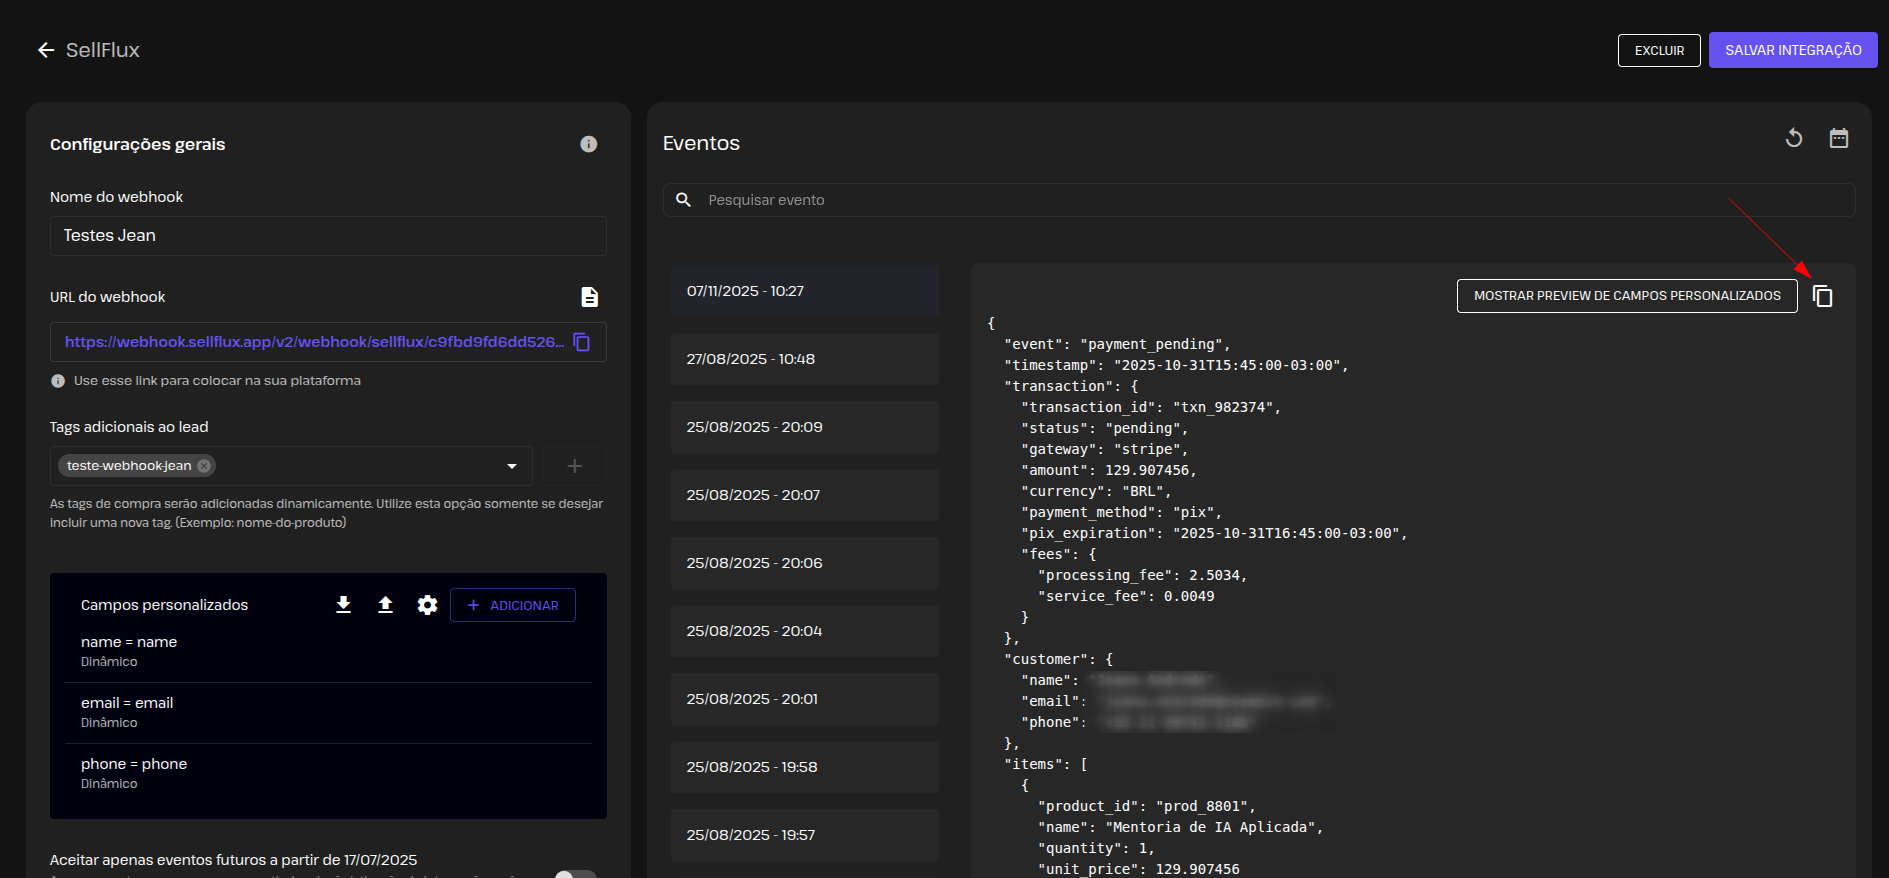Toggle accept only future events switch
1889x878 pixels.
[x=575, y=874]
